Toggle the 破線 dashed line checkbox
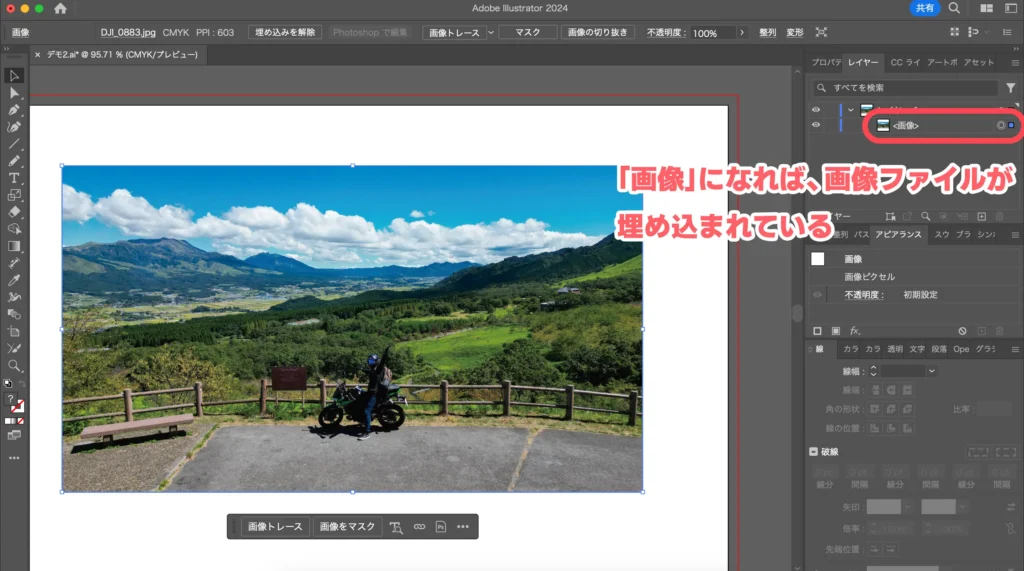This screenshot has height=571, width=1024. [x=814, y=451]
